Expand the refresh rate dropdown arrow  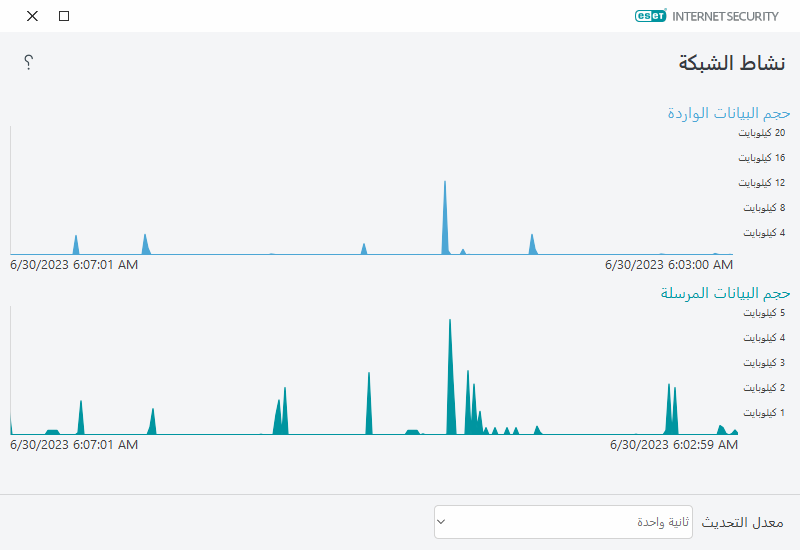point(441,522)
